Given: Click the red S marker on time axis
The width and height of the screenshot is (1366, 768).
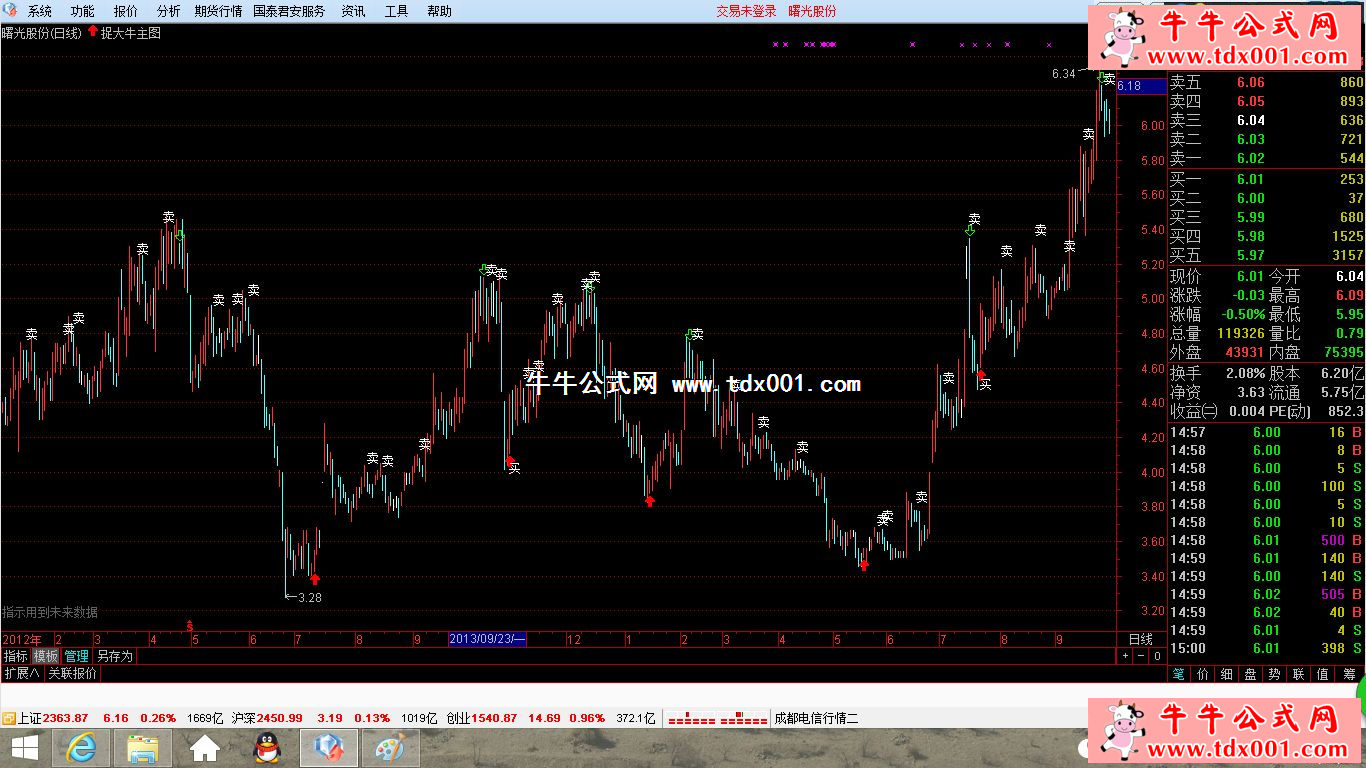Looking at the screenshot, I should point(190,626).
